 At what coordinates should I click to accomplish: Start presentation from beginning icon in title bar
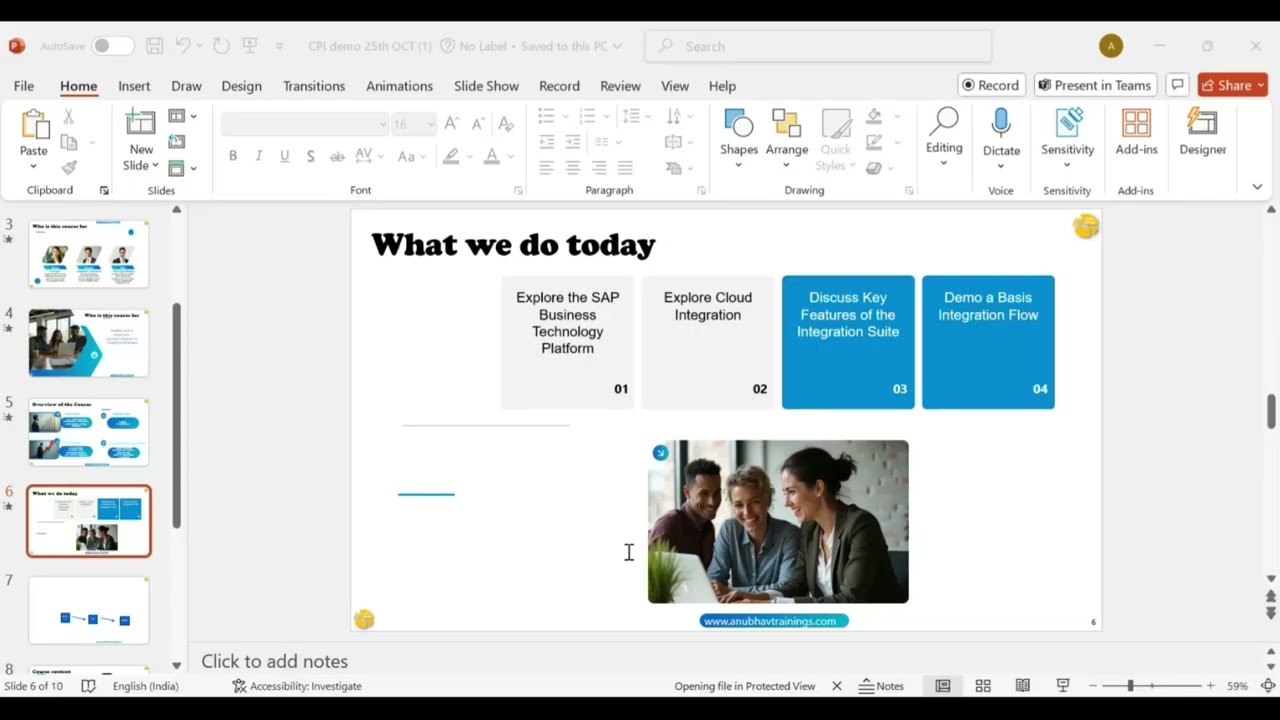250,46
